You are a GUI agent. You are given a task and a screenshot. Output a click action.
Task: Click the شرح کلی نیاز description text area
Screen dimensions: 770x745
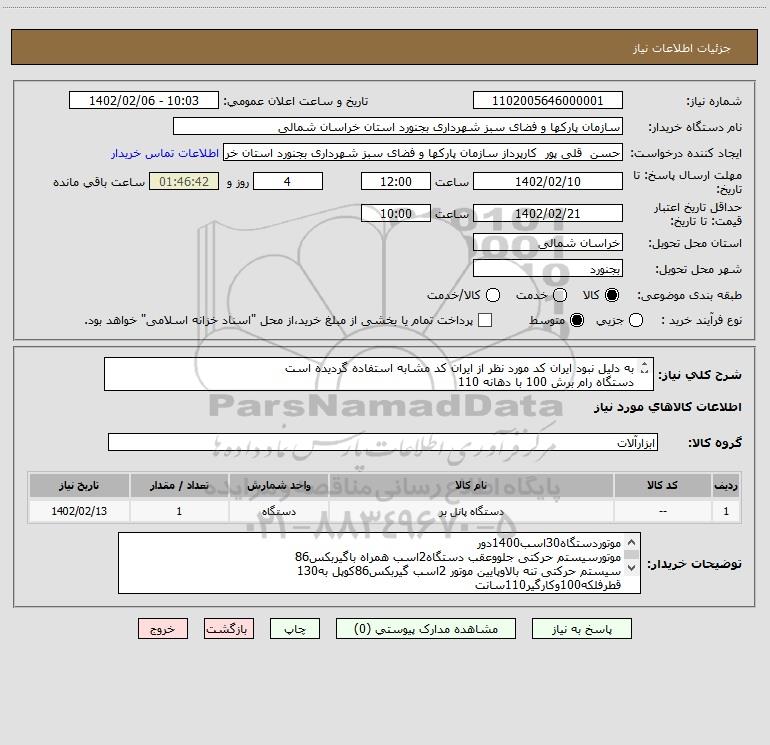click(x=379, y=374)
